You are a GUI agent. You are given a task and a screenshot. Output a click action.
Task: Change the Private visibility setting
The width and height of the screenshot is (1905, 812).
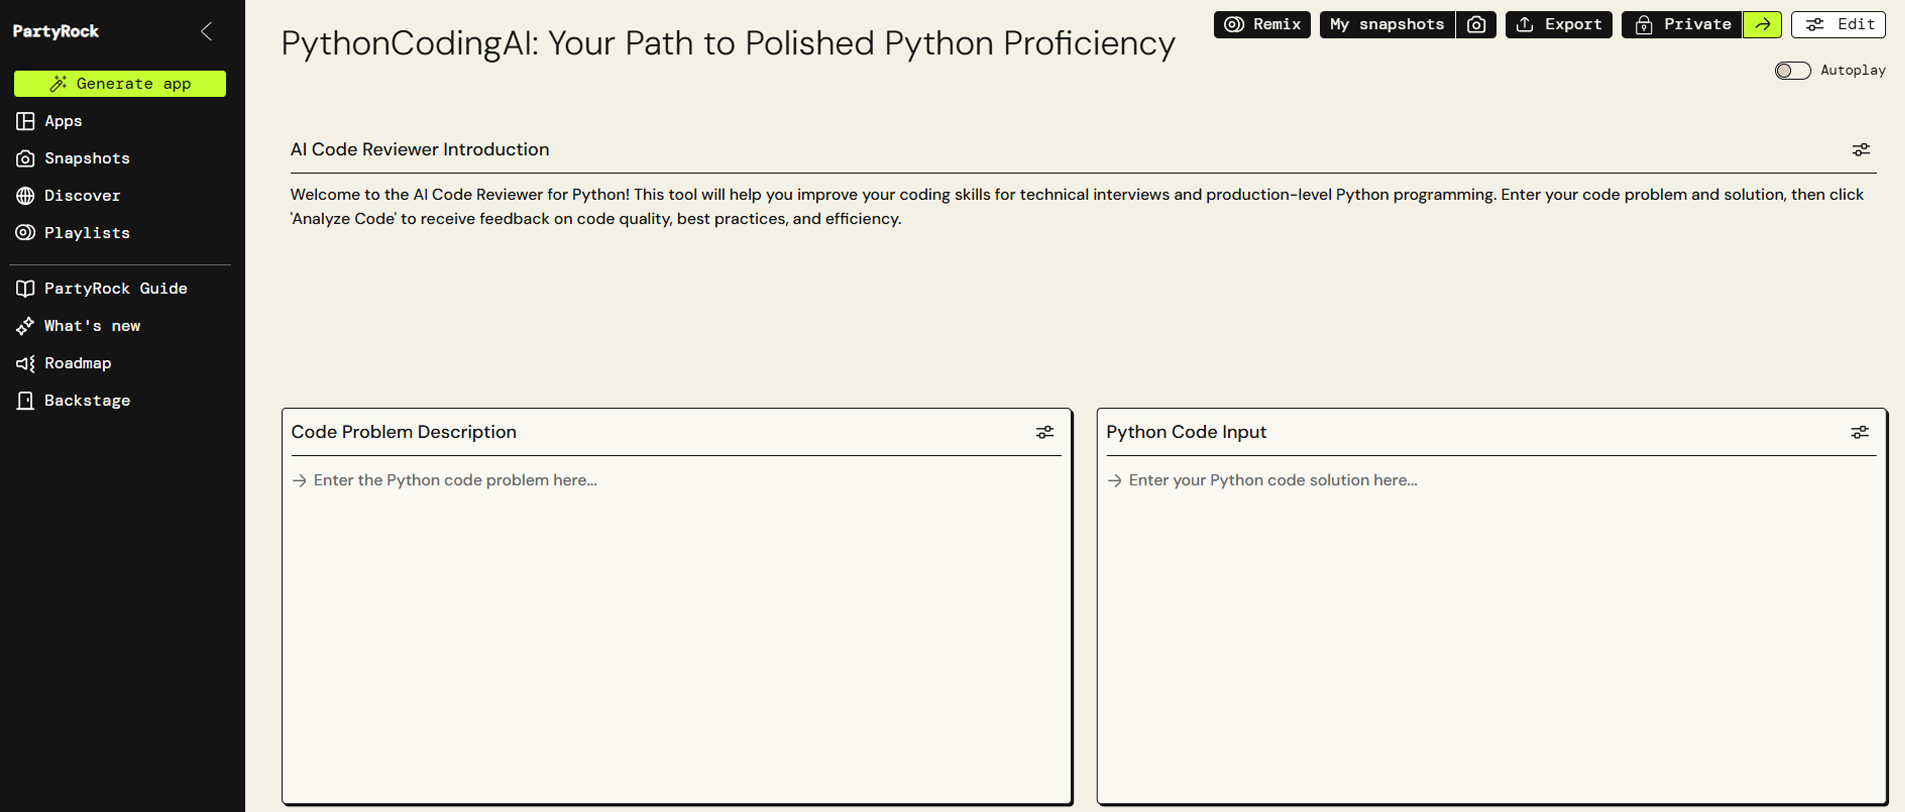[x=1682, y=24]
